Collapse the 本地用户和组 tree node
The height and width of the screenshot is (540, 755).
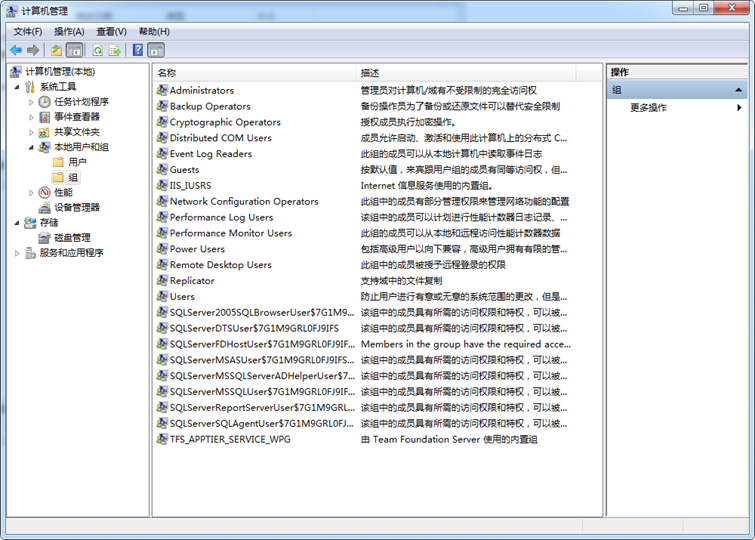click(31, 147)
